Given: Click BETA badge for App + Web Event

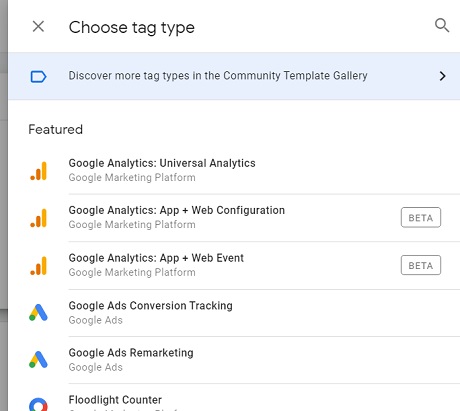Looking at the screenshot, I should click(x=421, y=265).
